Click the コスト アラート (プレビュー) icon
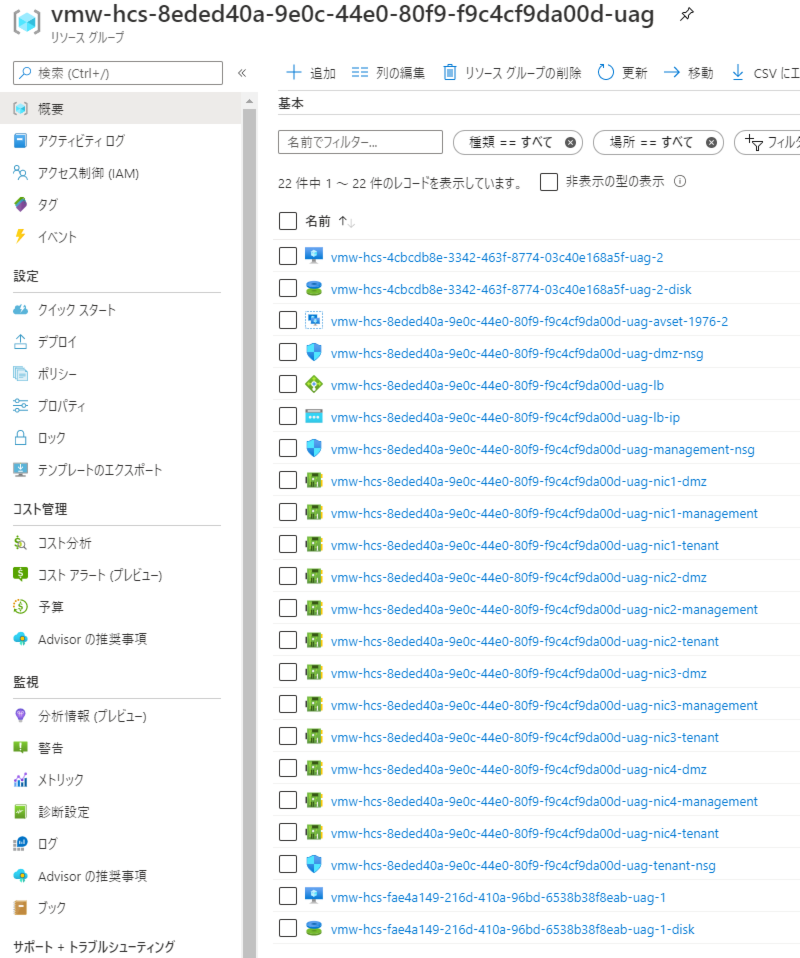 (x=20, y=574)
